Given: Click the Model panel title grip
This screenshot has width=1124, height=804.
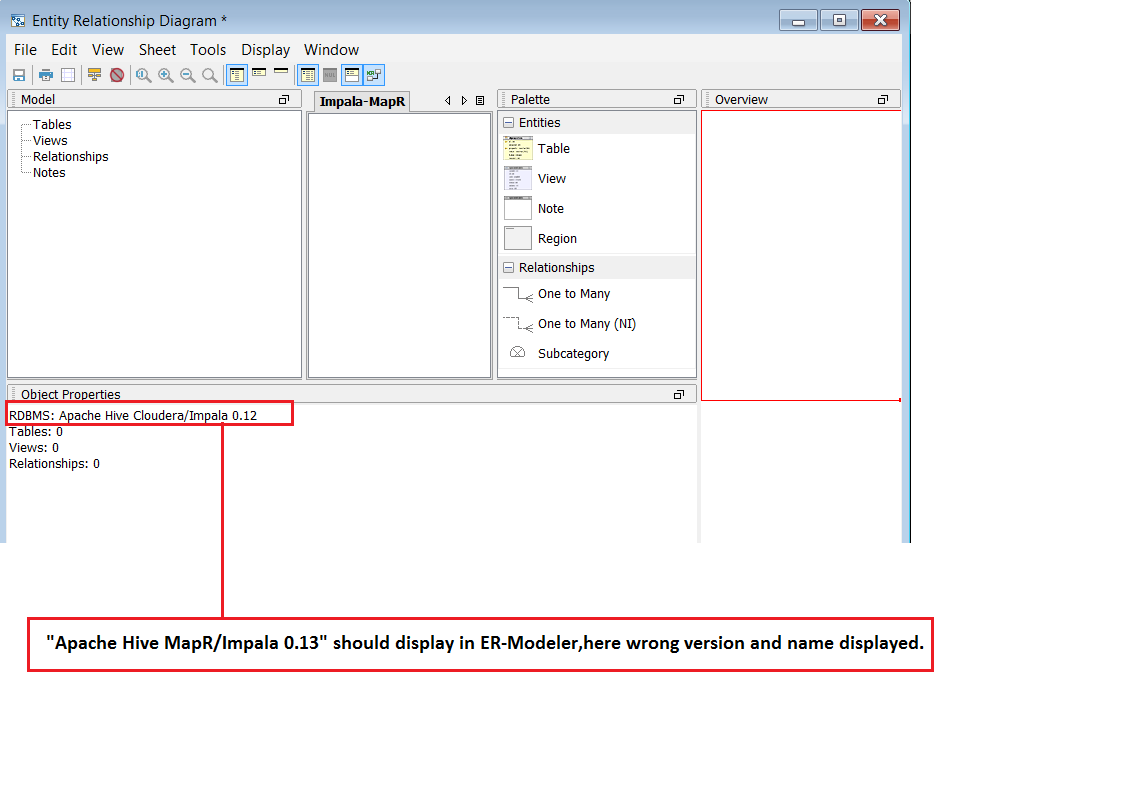Looking at the screenshot, I should pyautogui.click(x=14, y=100).
